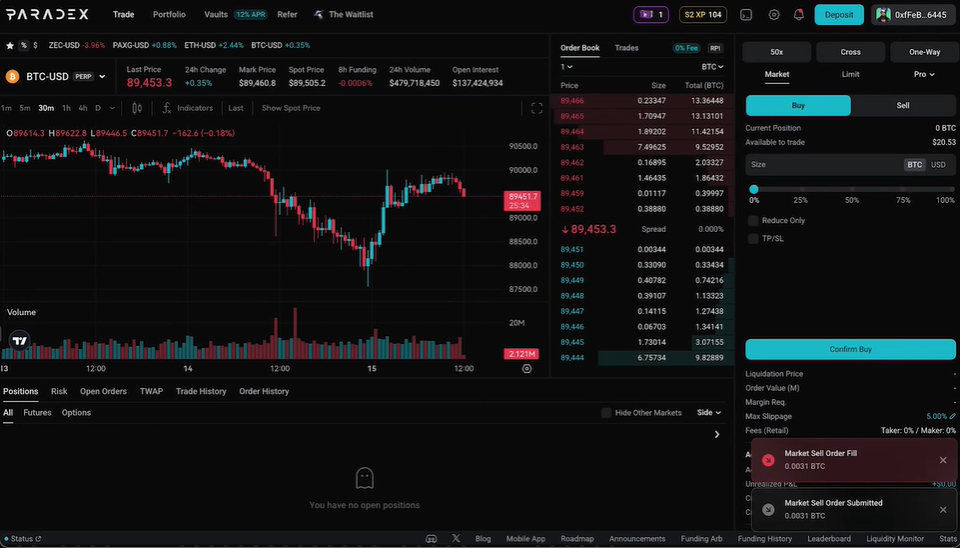
Task: Click the S2 XP 104 badge
Action: tap(703, 15)
